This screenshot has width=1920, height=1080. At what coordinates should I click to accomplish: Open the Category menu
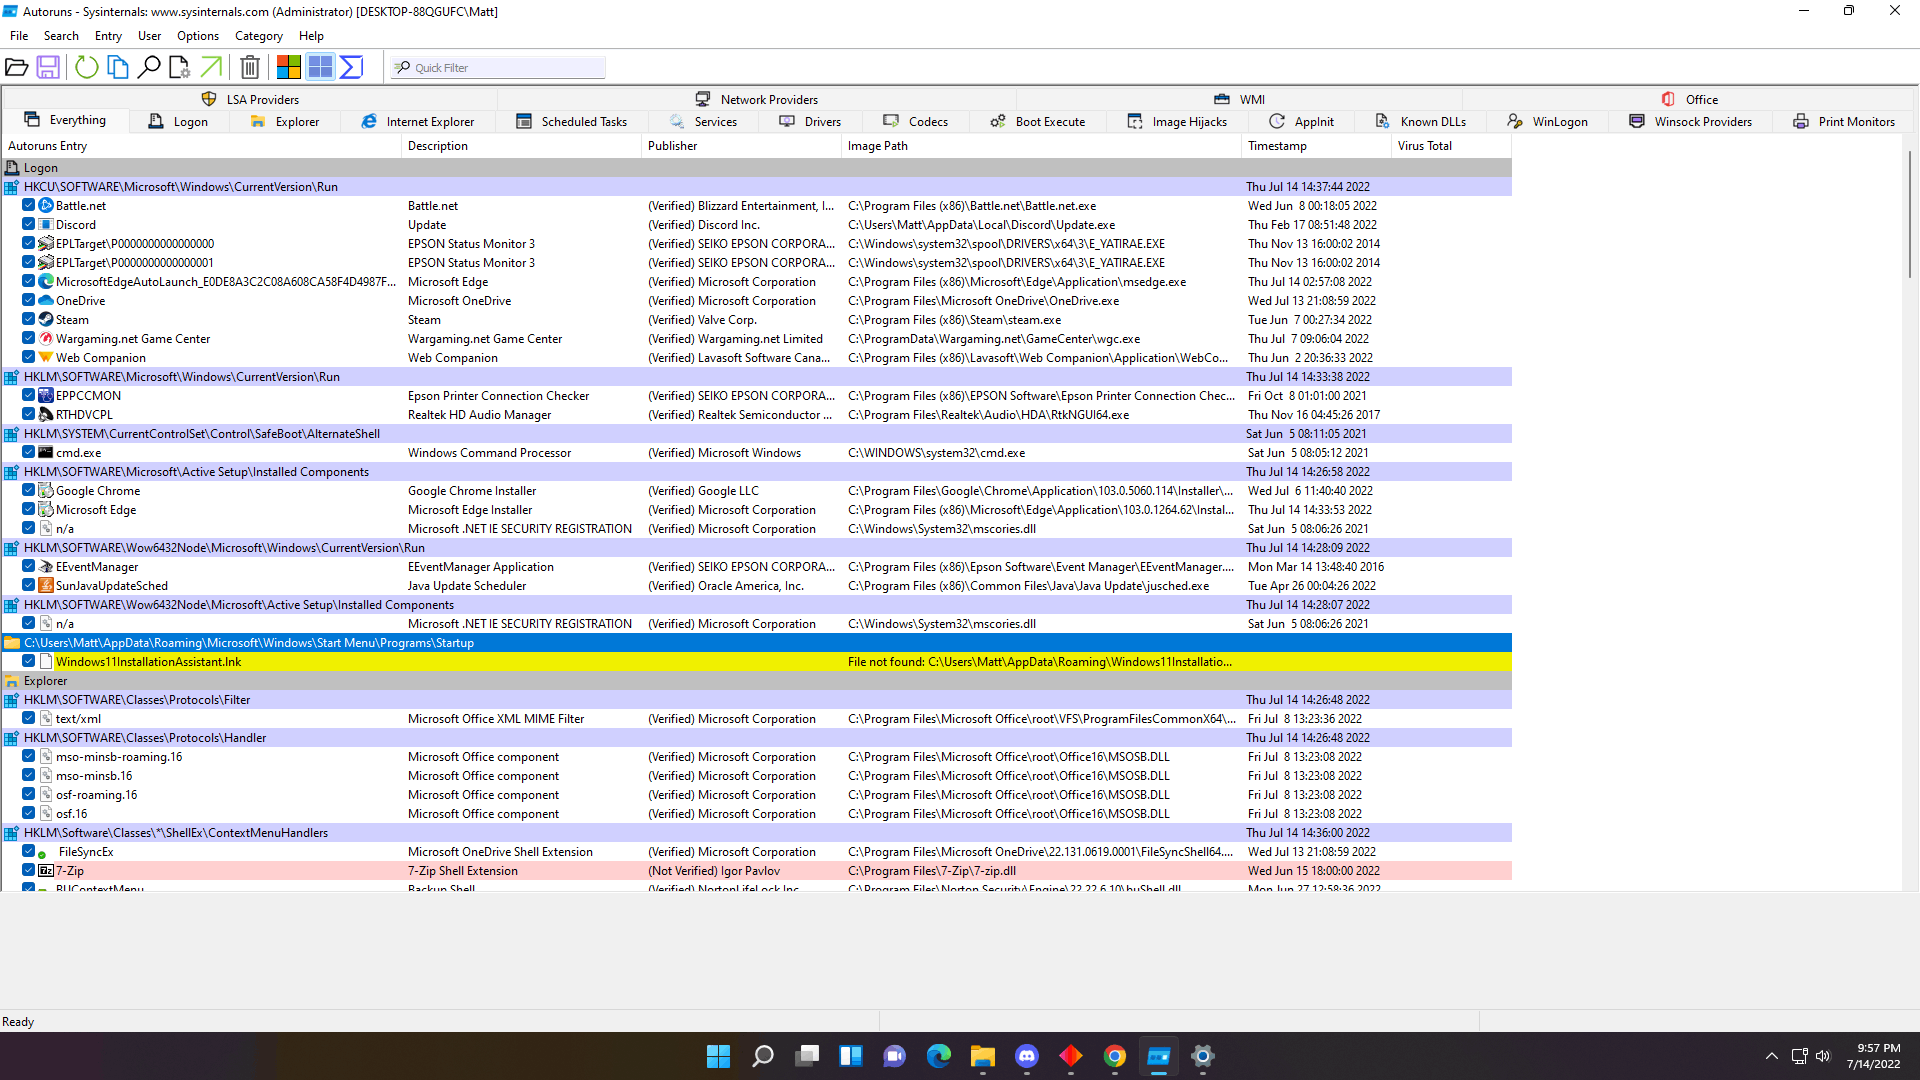pos(258,36)
